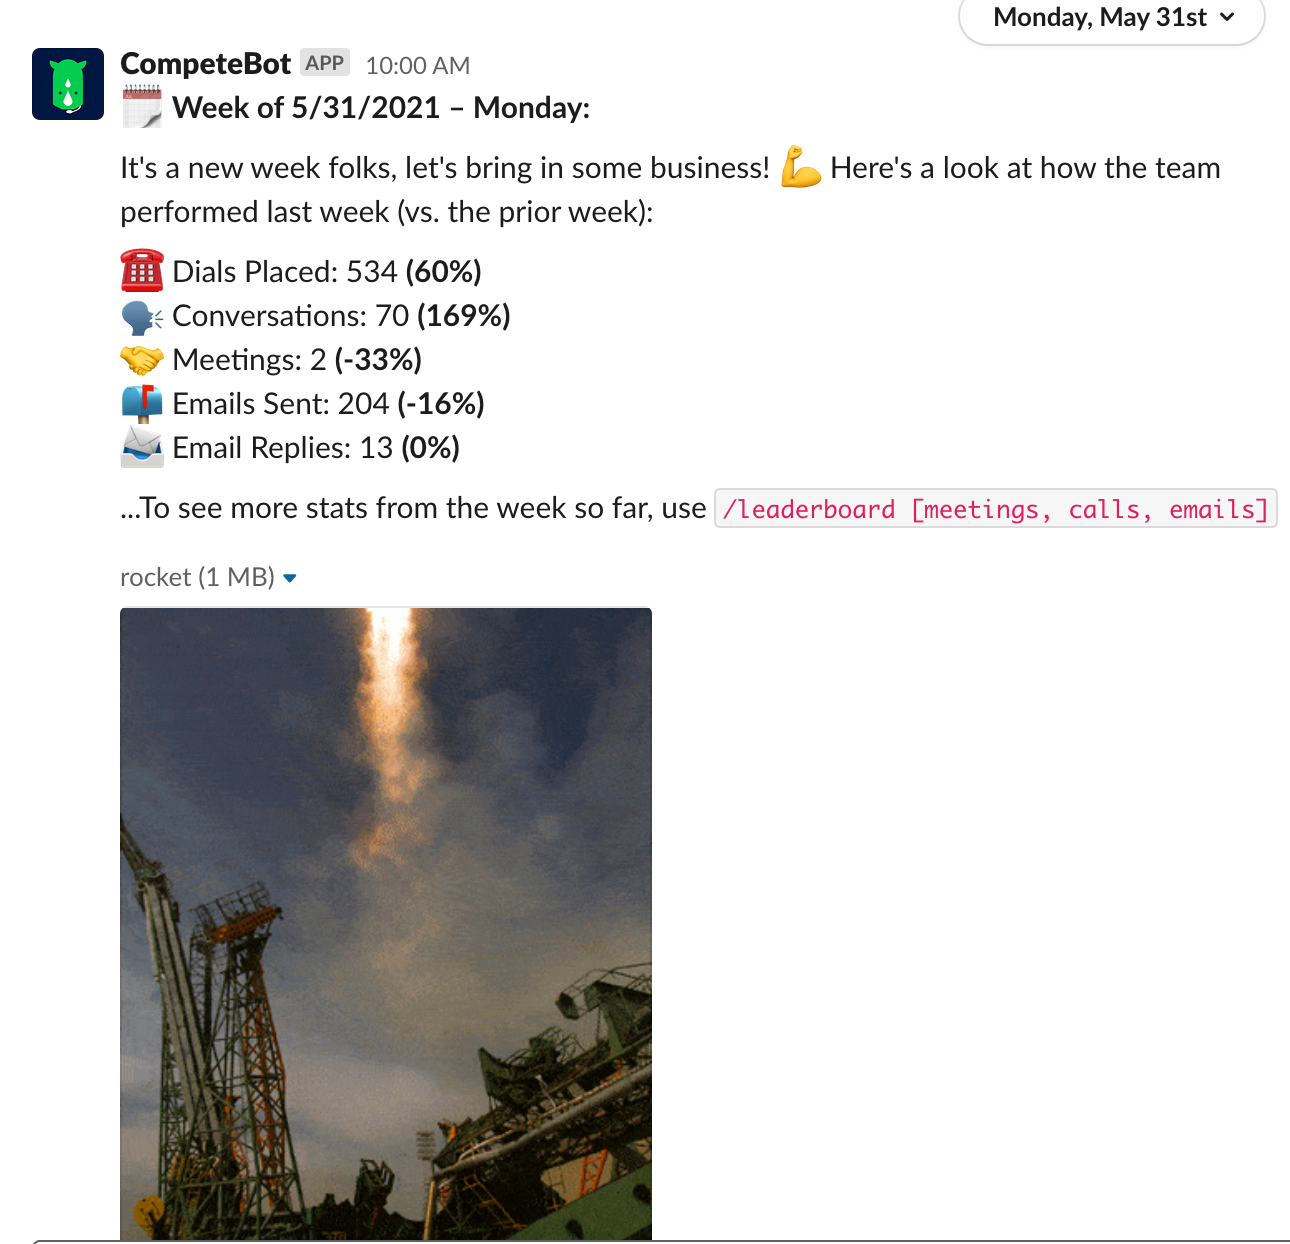Click the red telephone emoji beside Dials Placed

click(x=142, y=271)
